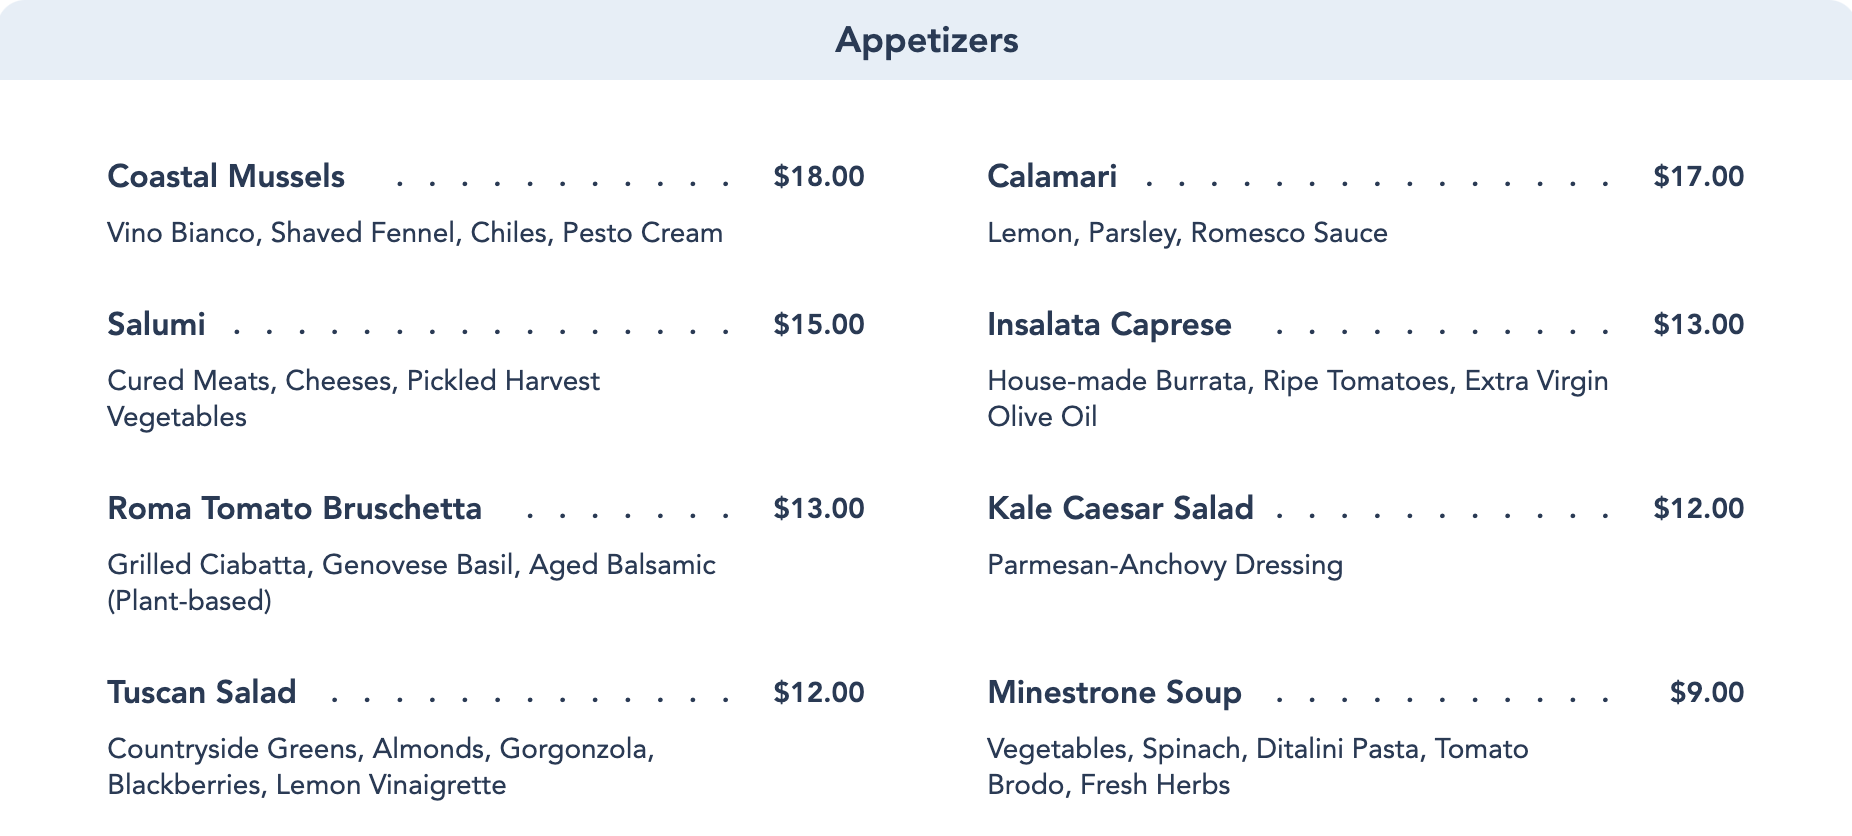The width and height of the screenshot is (1852, 836).
Task: Click the $17.00 Calamari price
Action: [1698, 176]
